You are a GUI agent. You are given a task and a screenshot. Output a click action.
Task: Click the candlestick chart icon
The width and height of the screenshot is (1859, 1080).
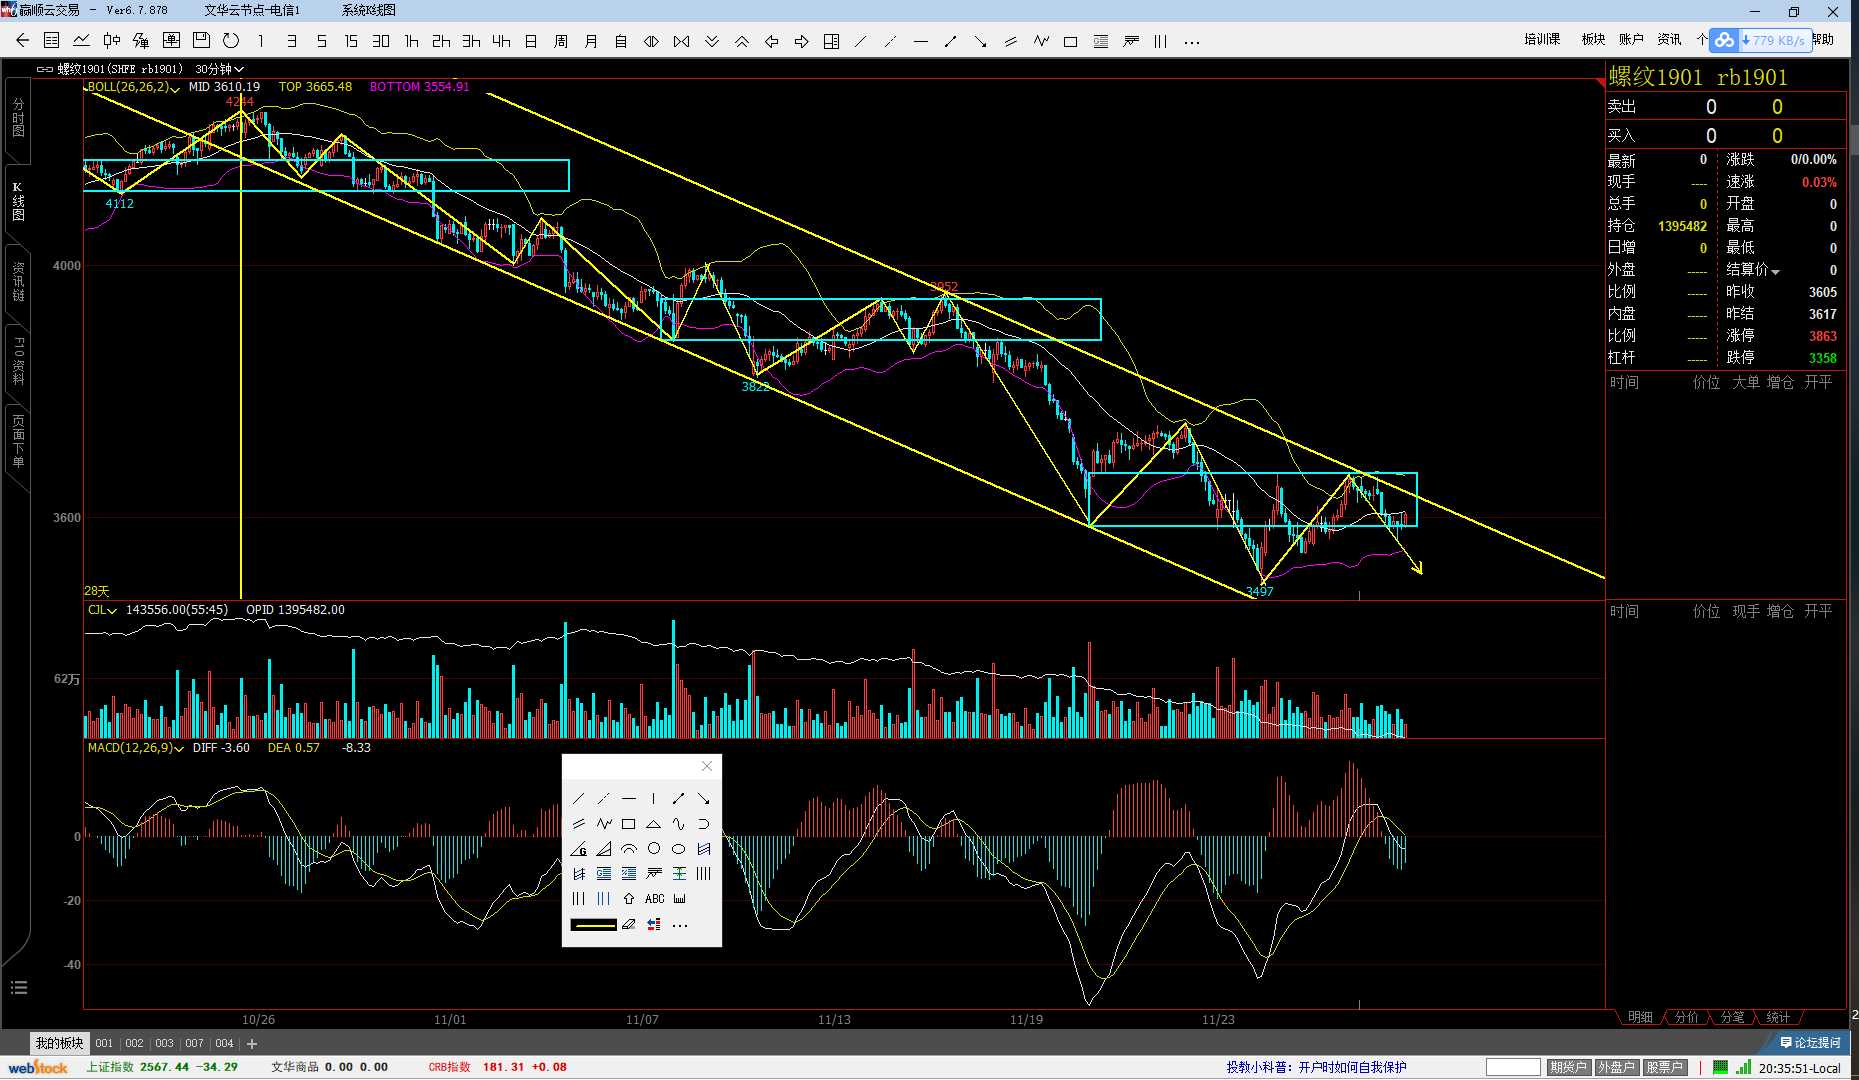point(112,41)
